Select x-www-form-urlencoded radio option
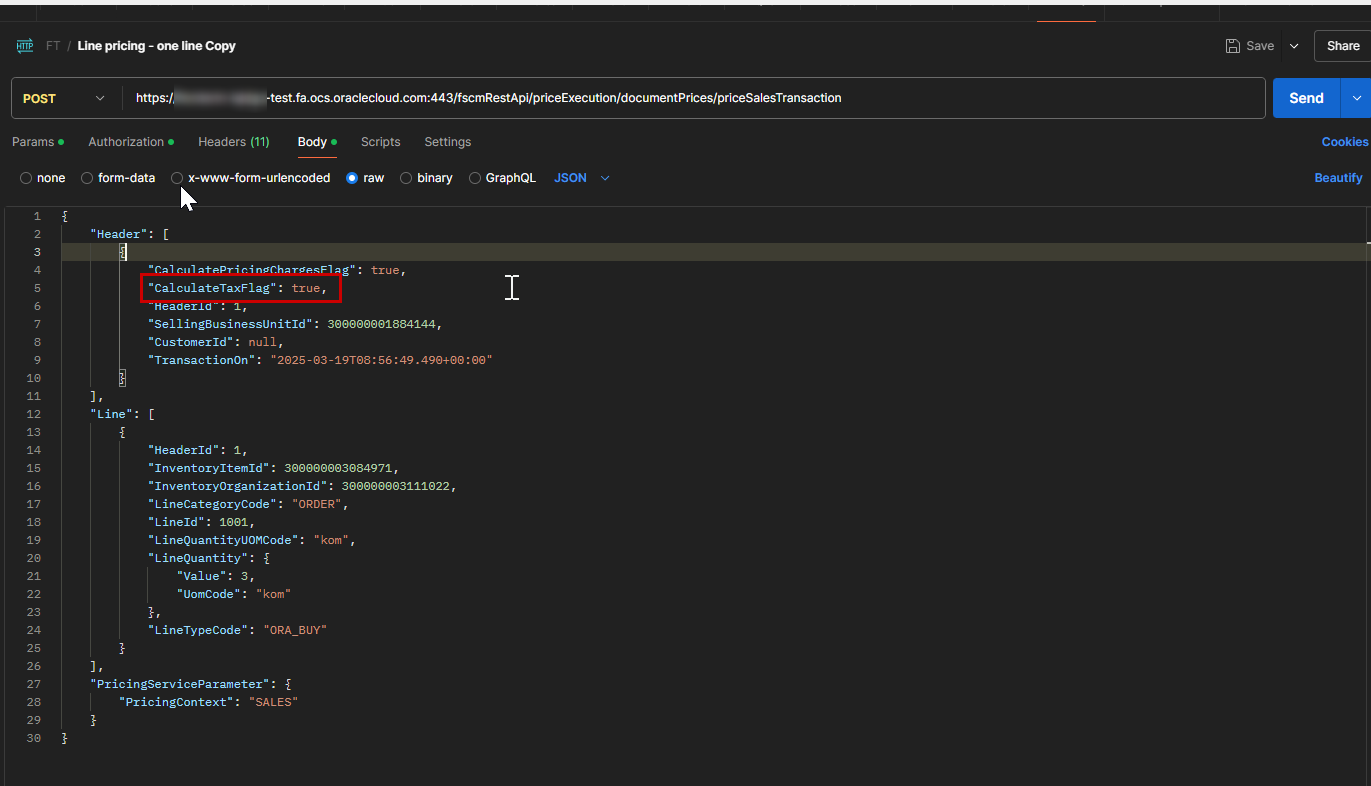This screenshot has width=1371, height=786. click(x=177, y=178)
